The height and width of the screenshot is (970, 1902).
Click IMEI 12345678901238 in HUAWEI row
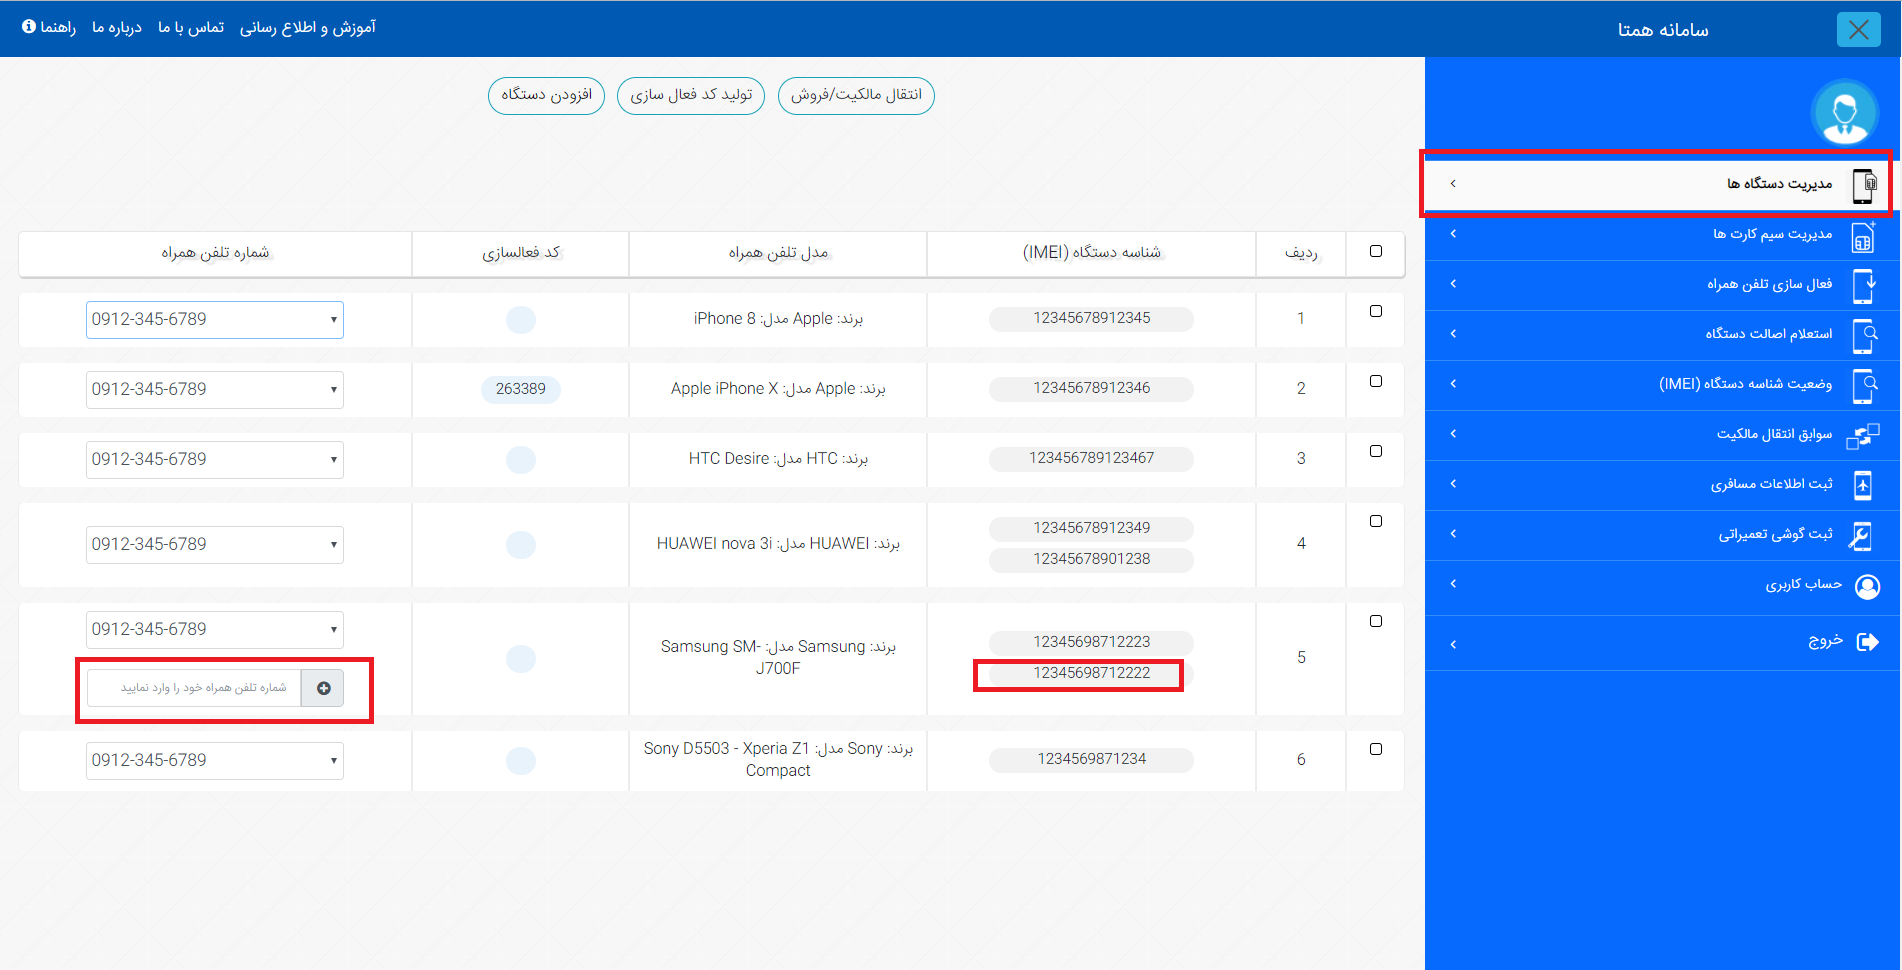(x=1092, y=560)
